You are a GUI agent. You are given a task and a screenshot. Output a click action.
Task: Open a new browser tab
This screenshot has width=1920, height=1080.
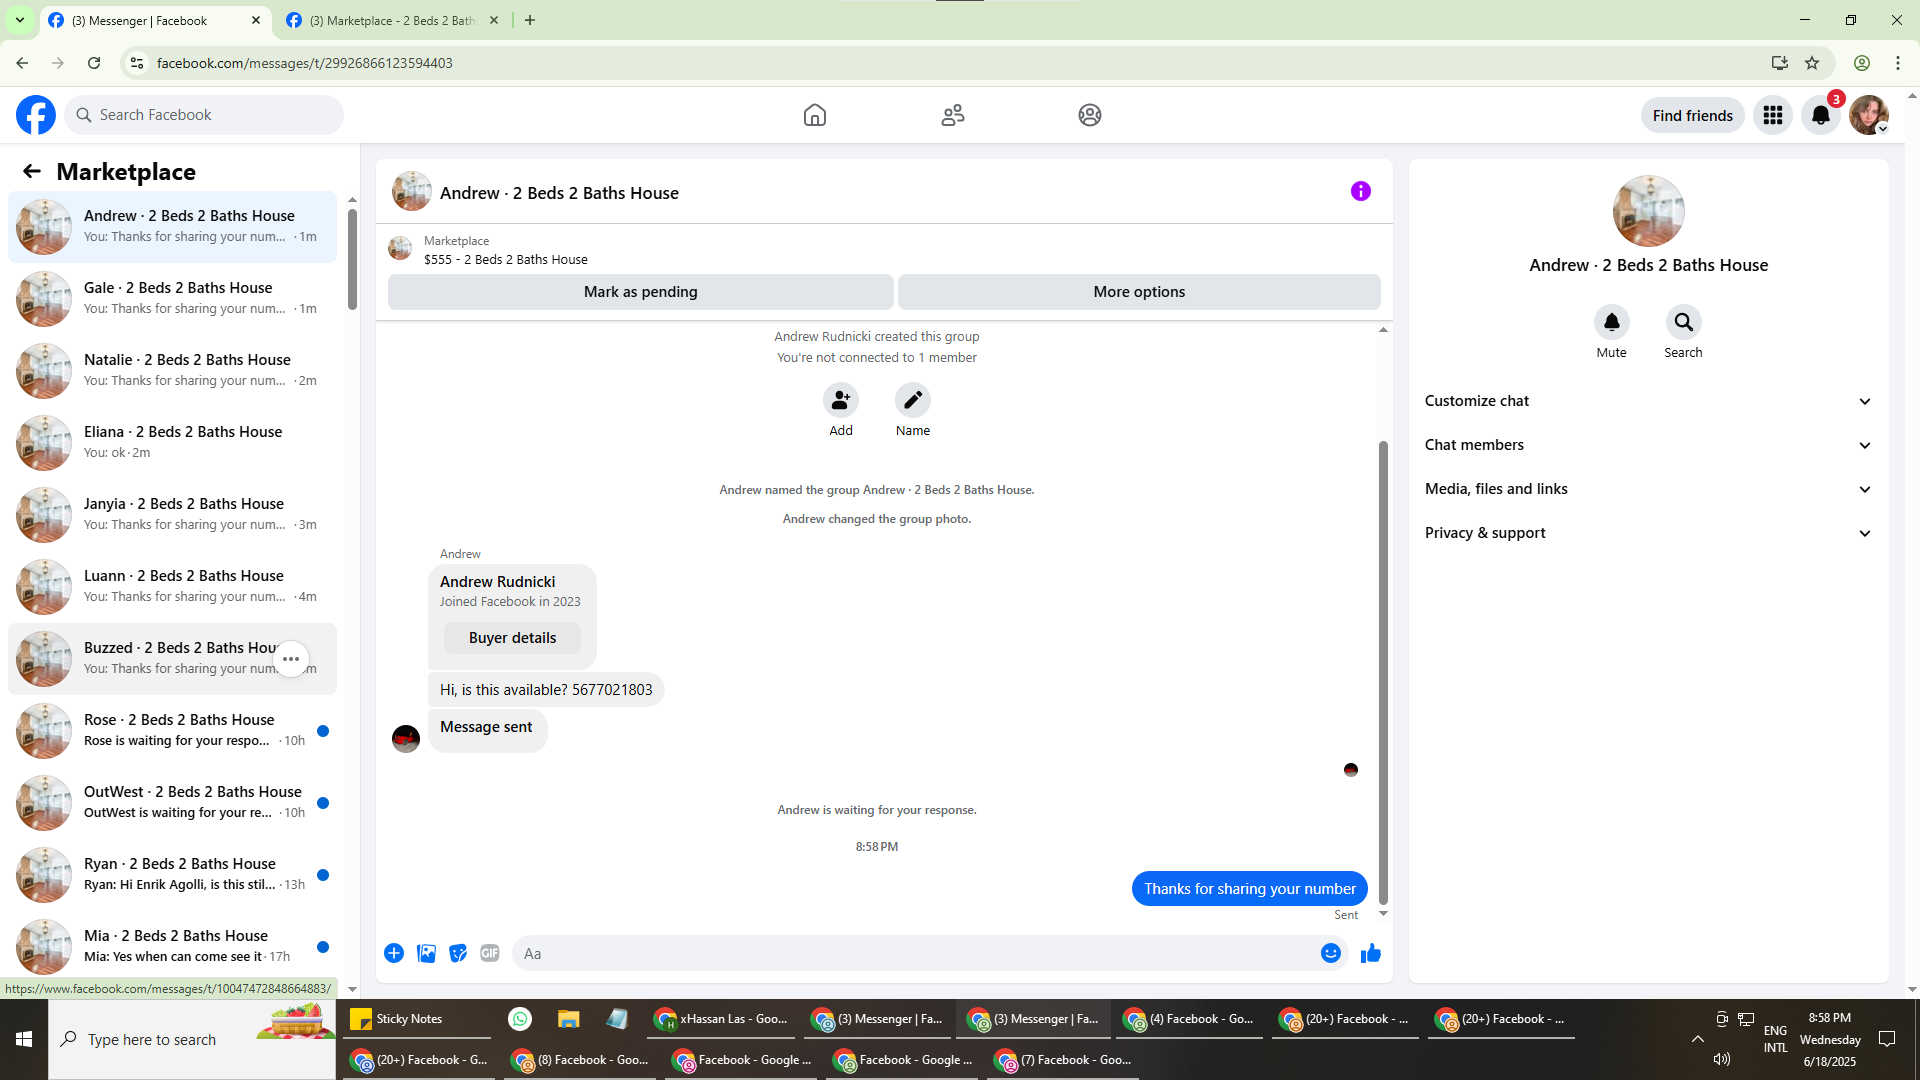[x=530, y=20]
